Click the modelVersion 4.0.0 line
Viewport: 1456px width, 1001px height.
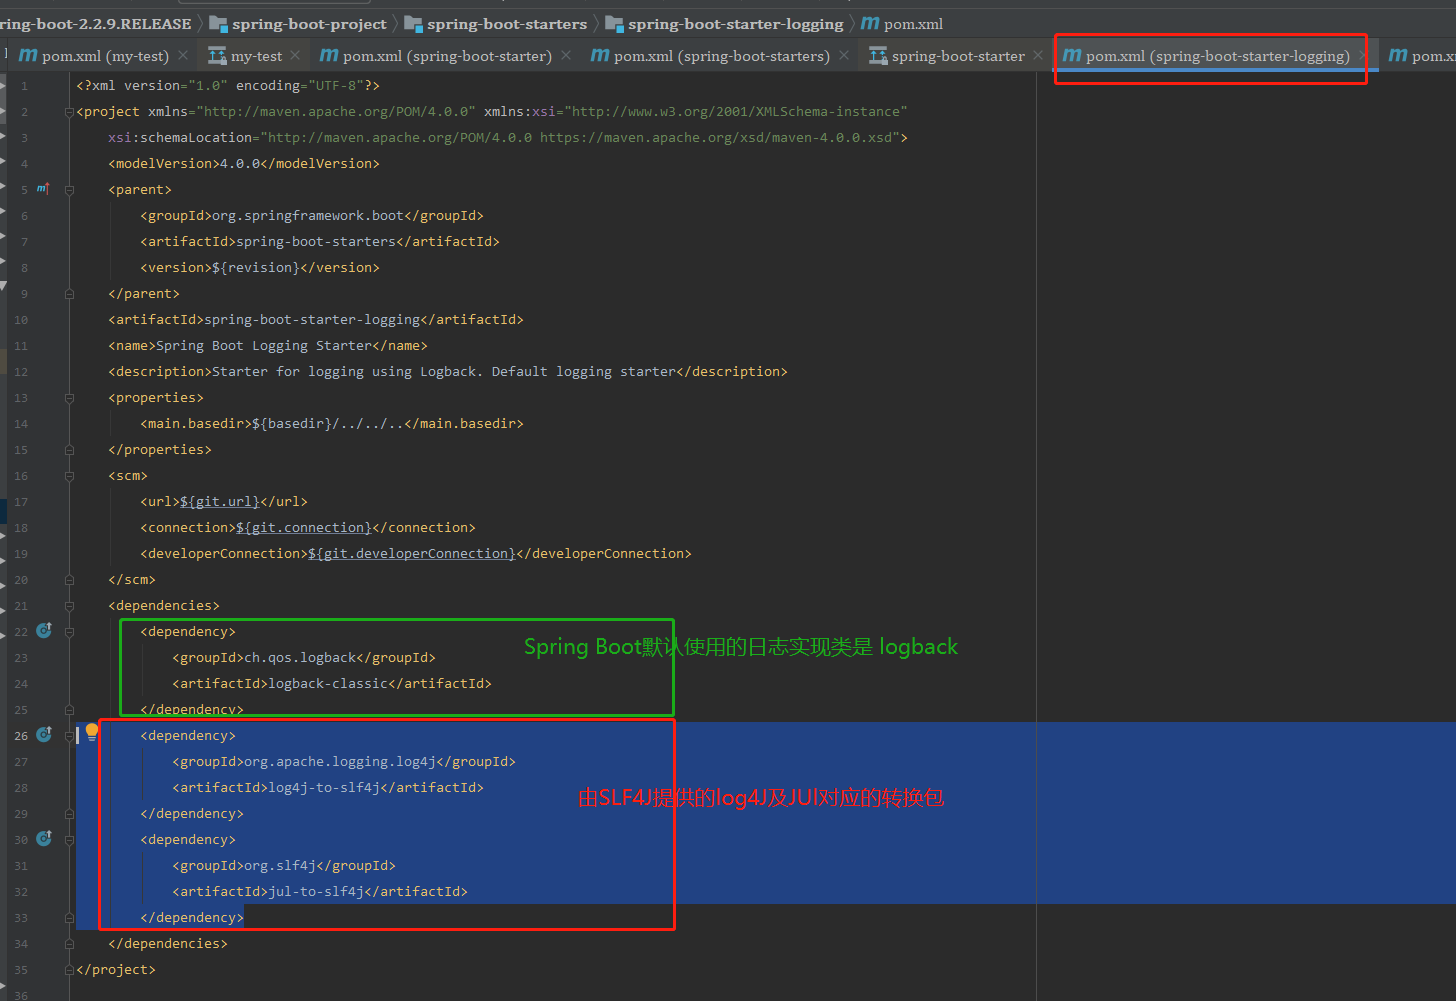coord(244,163)
